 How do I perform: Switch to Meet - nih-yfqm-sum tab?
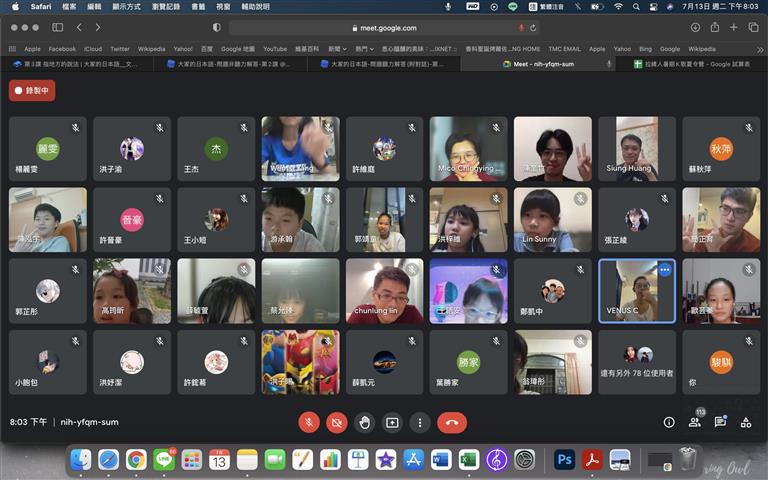pos(538,64)
